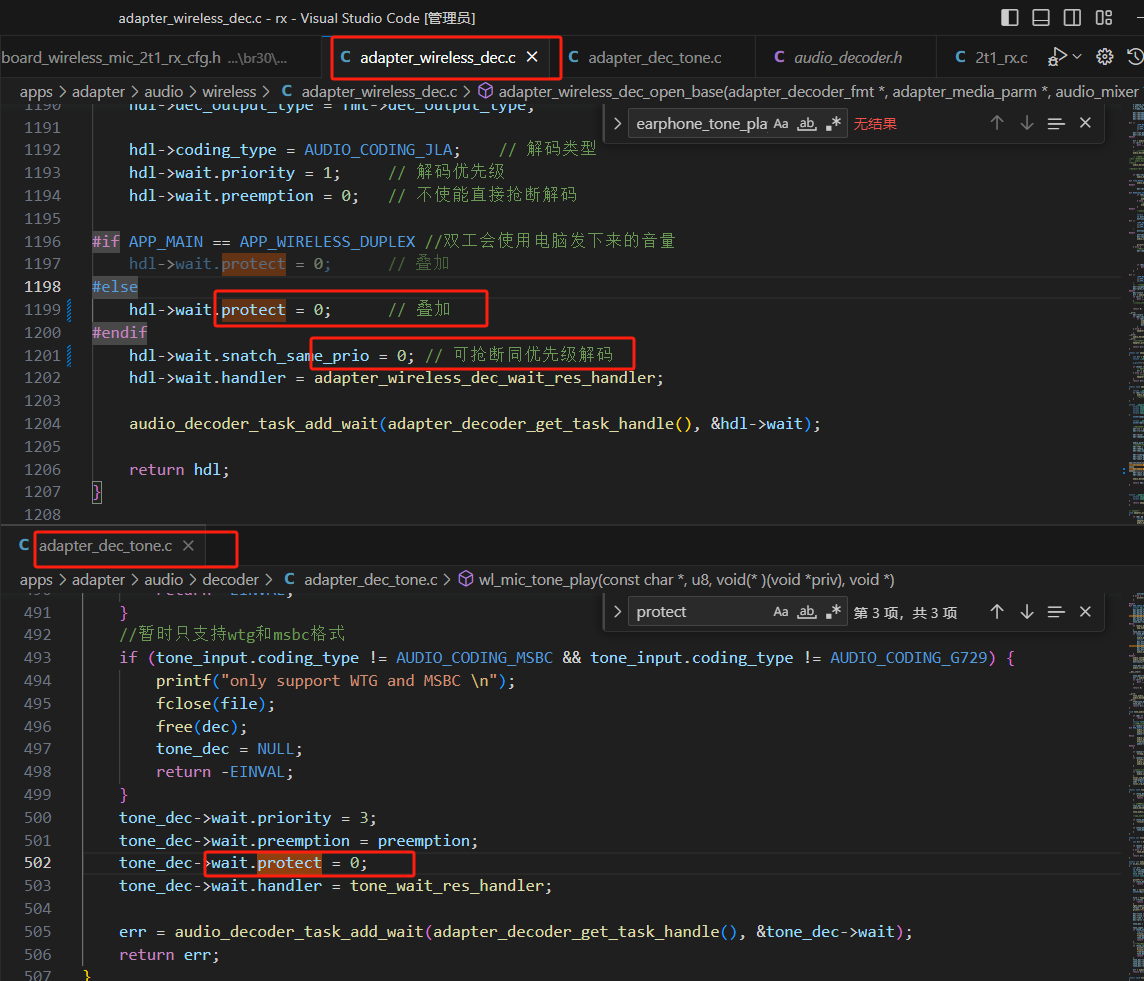Click the minimap of the adapter_dec_tone.c editor
This screenshot has height=981, width=1144.
coord(1137,786)
